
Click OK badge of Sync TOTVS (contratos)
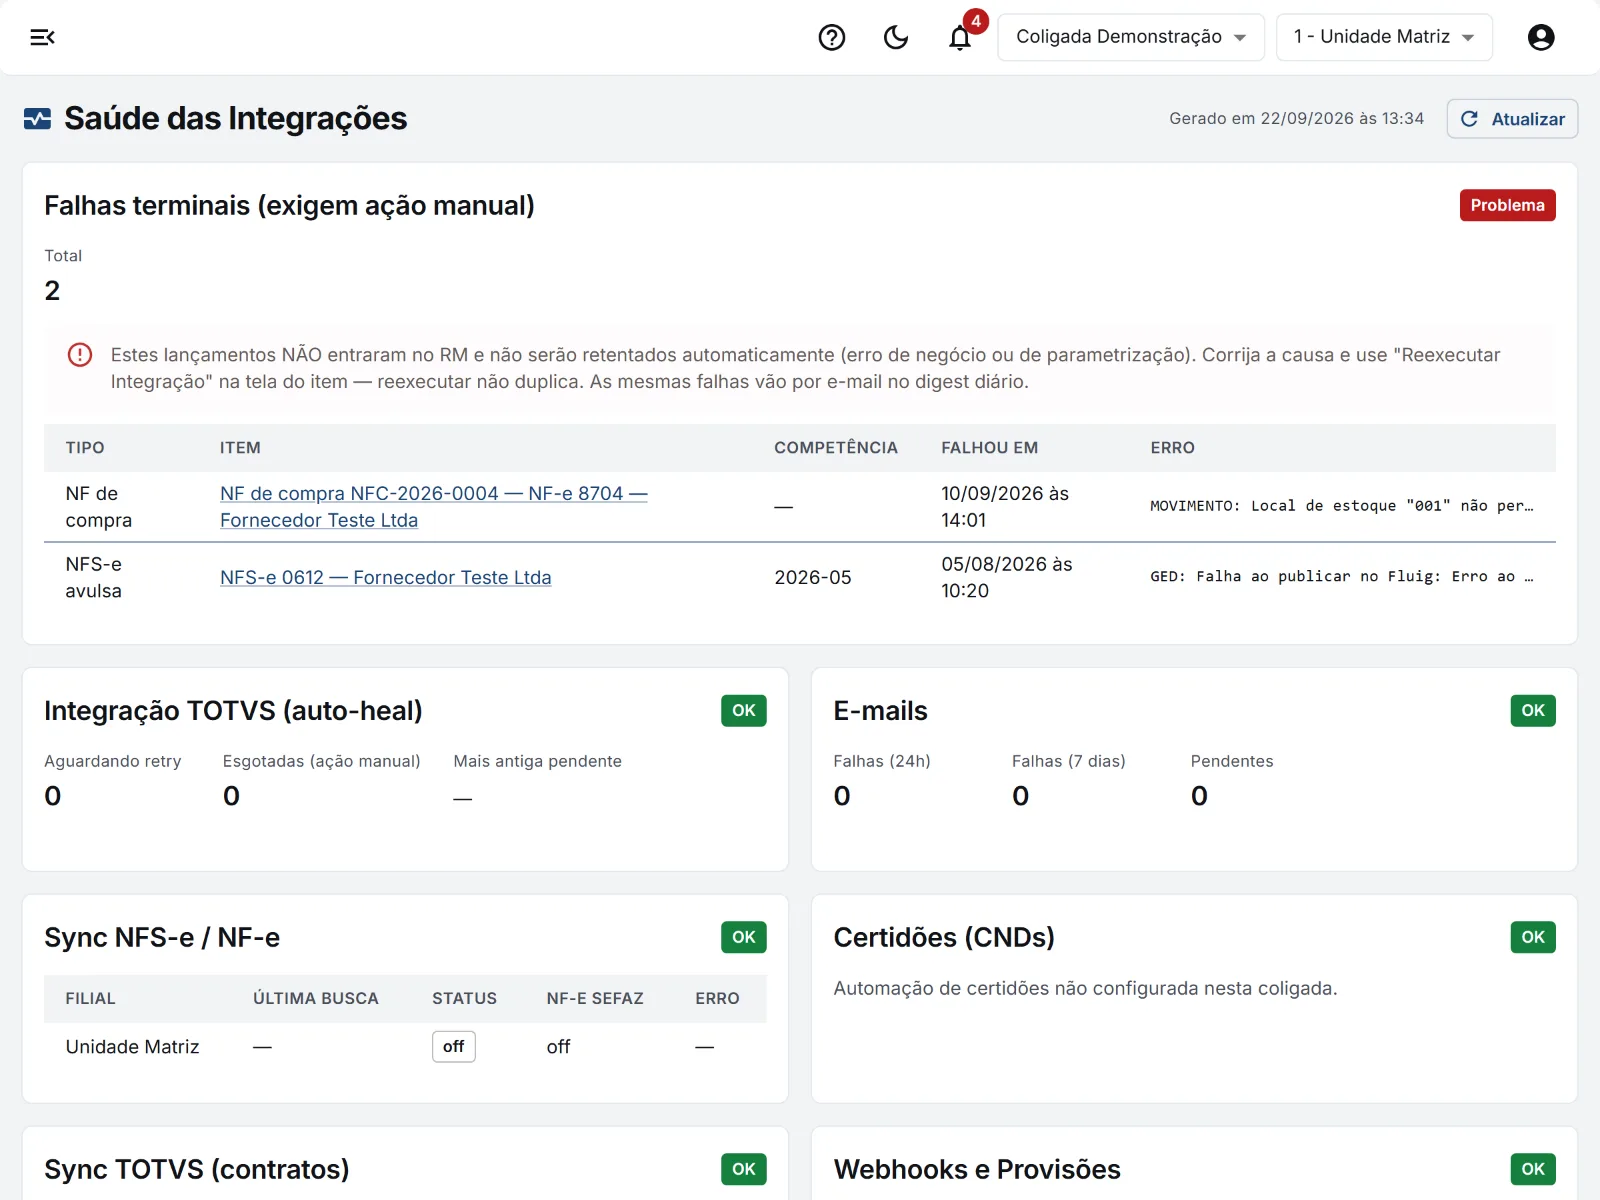[743, 1169]
